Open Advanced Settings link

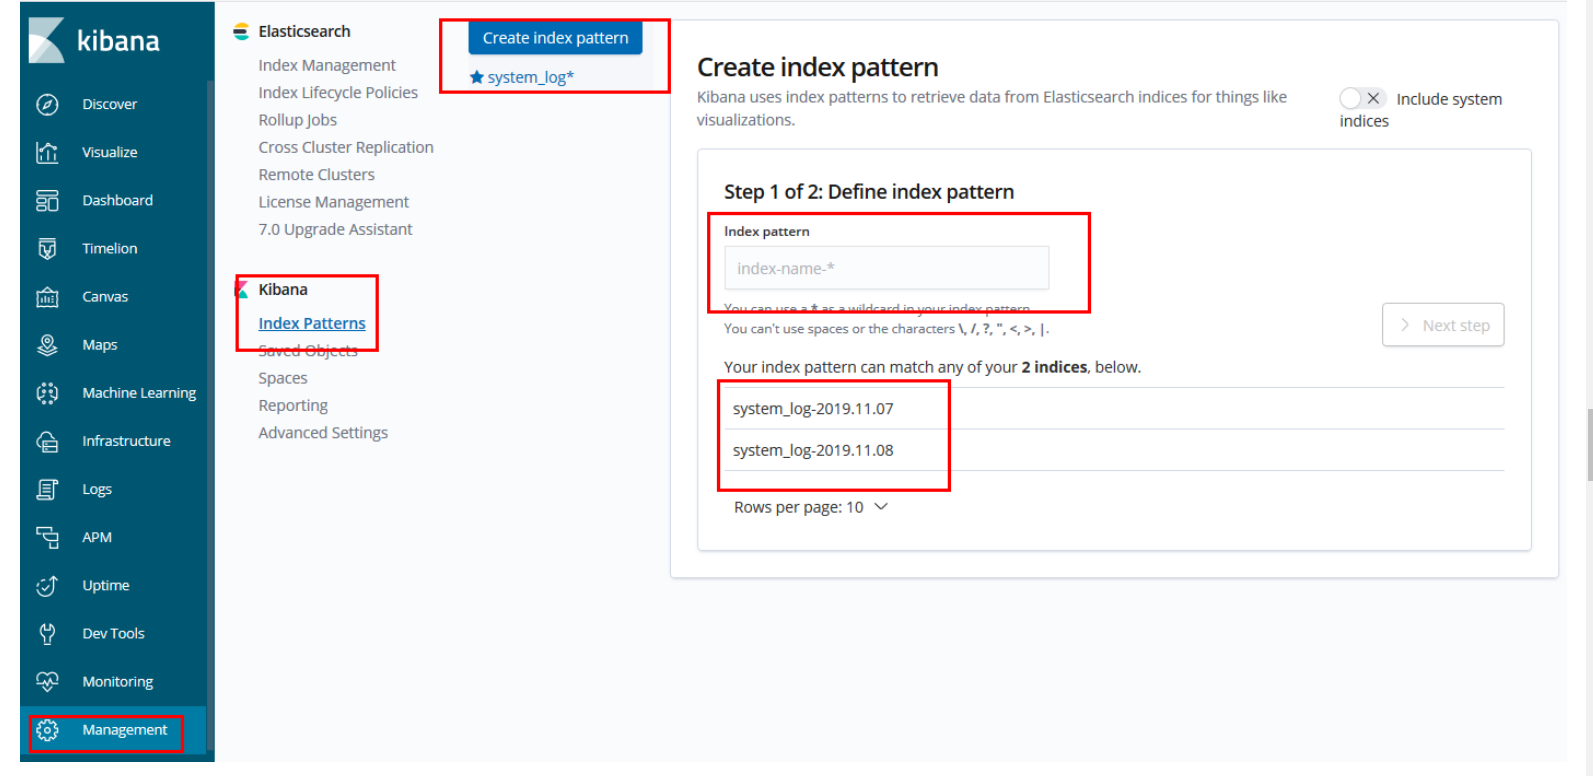point(323,433)
